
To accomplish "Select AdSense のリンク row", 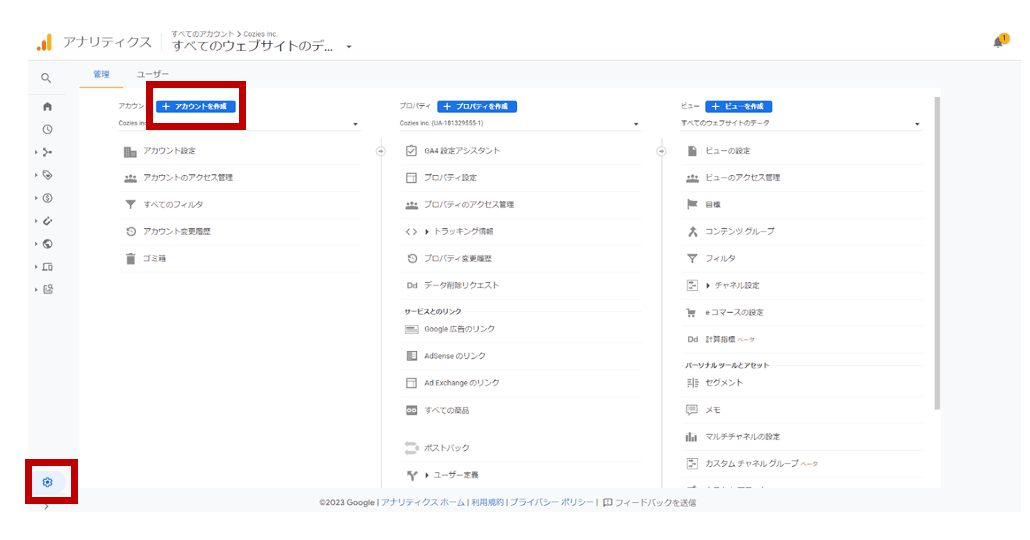I will pyautogui.click(x=522, y=356).
